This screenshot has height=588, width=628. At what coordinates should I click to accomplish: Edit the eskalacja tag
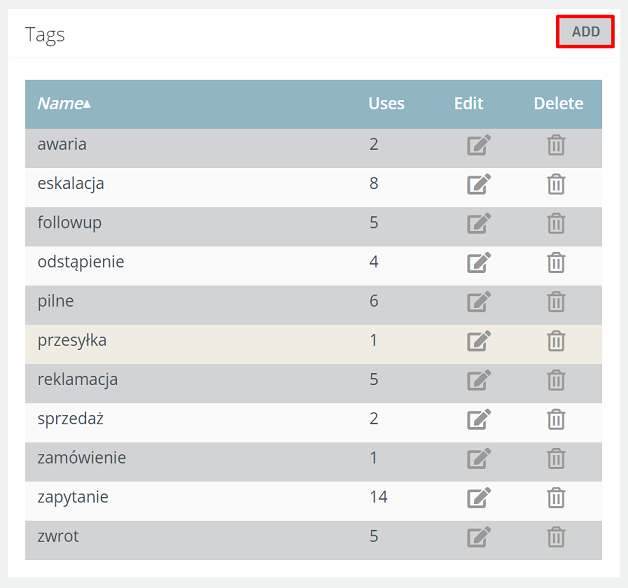click(479, 184)
